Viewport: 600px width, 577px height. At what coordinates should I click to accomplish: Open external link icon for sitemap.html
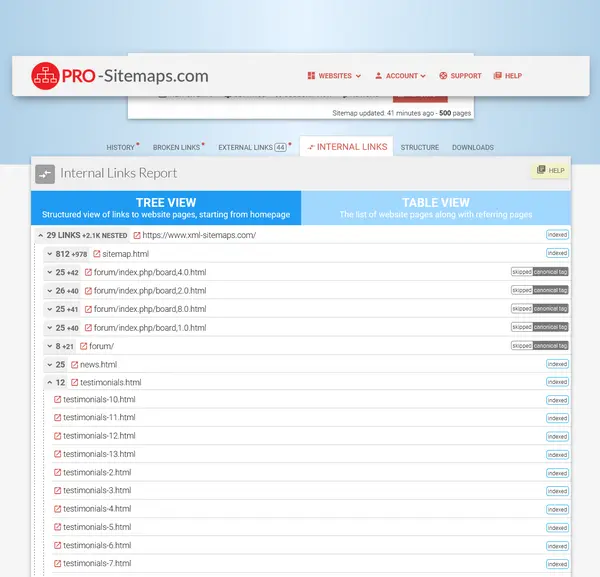(97, 254)
